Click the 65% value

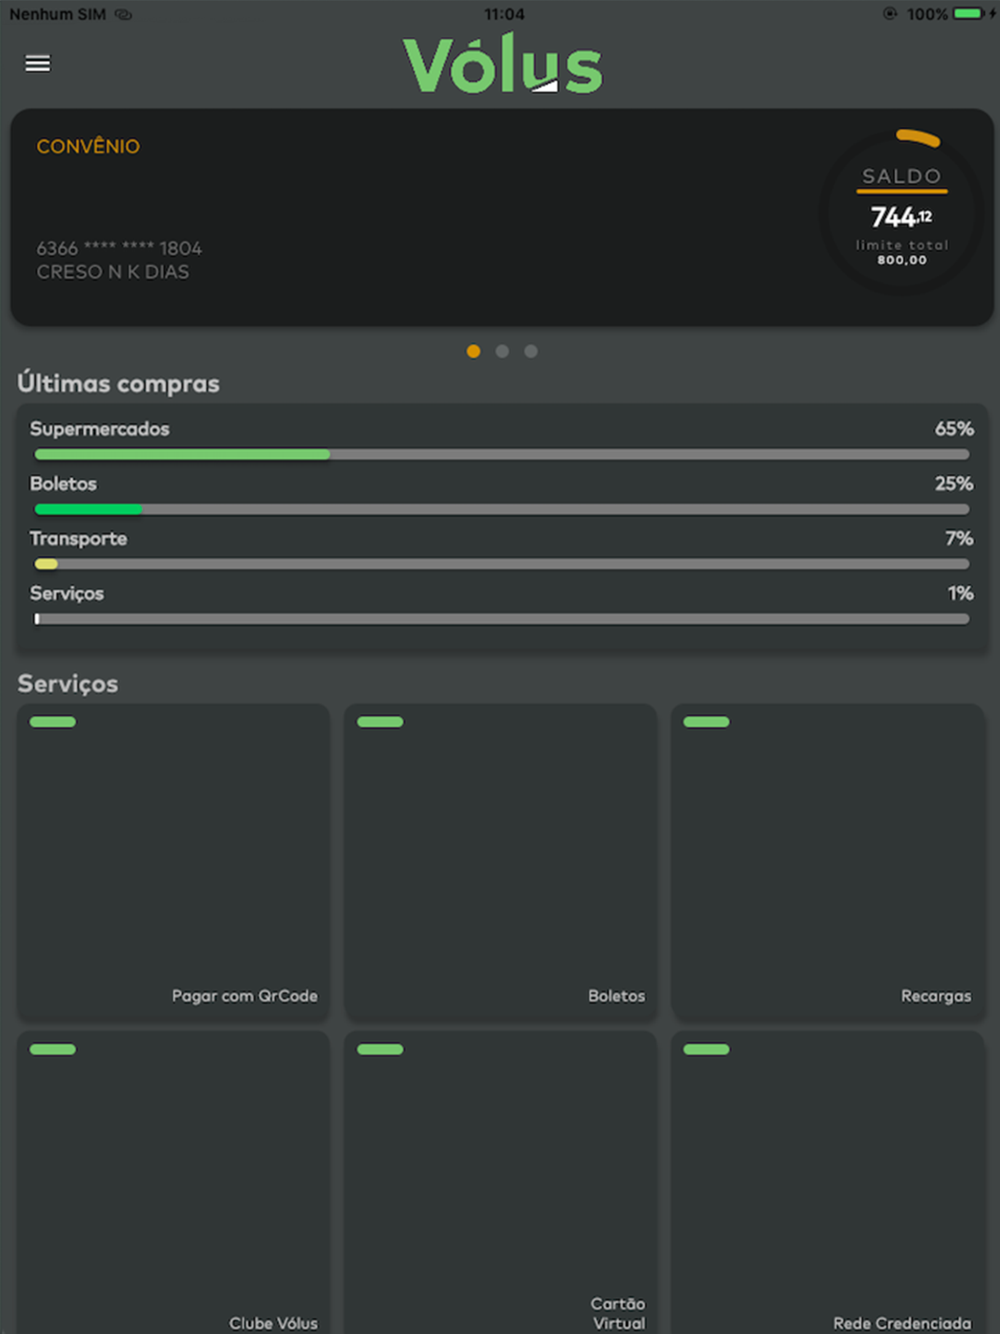click(954, 428)
